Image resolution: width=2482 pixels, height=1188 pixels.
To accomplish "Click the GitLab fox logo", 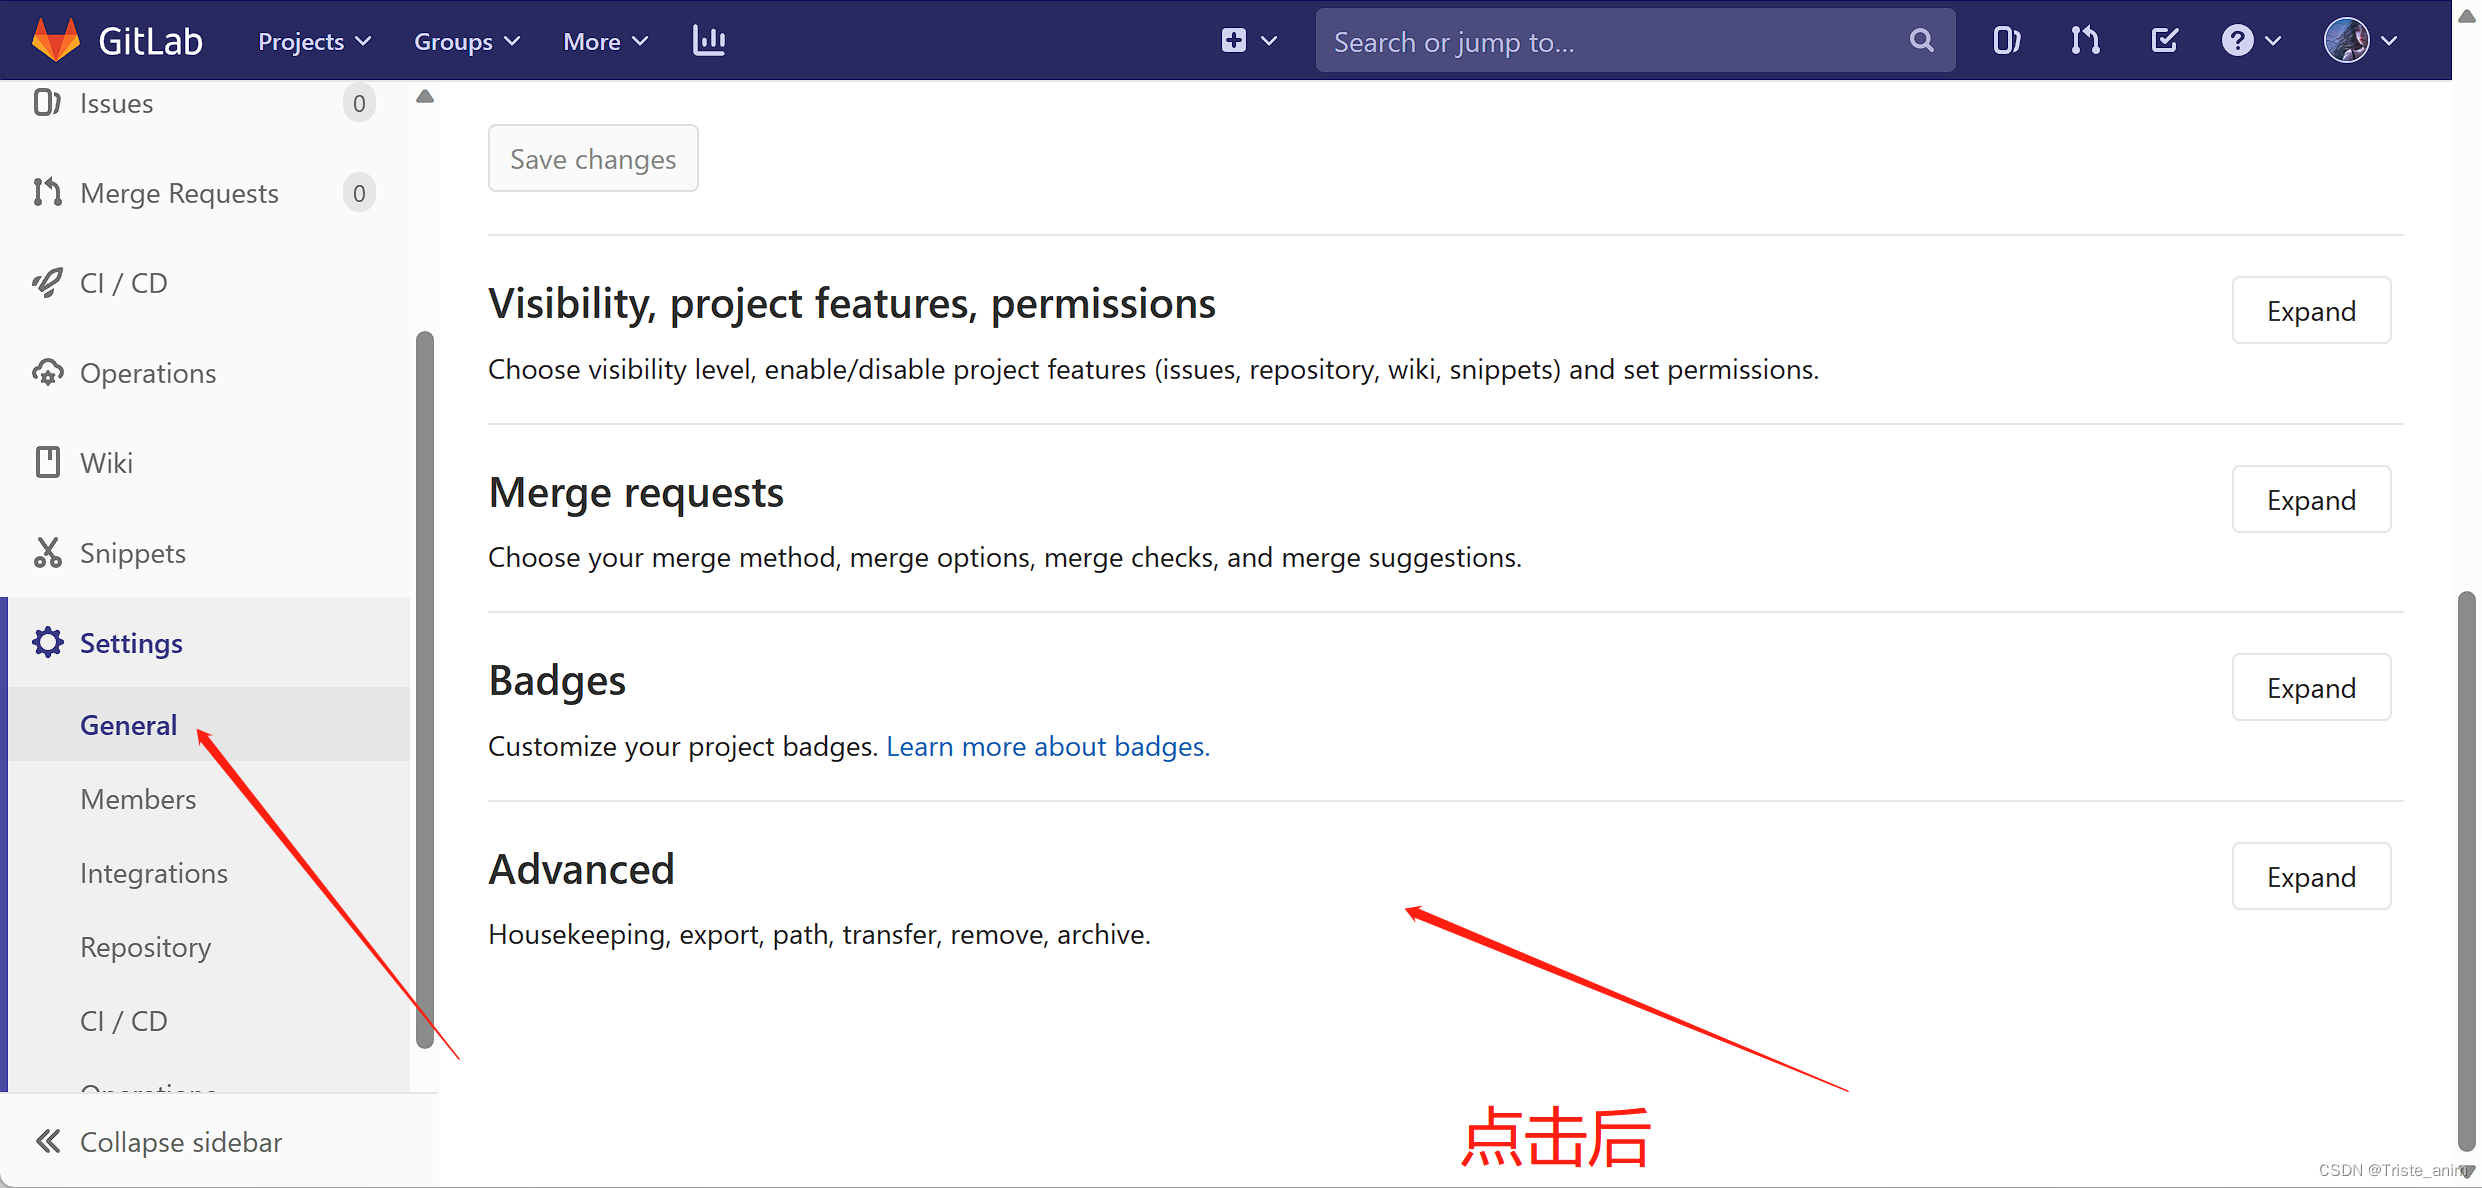I will tap(56, 40).
